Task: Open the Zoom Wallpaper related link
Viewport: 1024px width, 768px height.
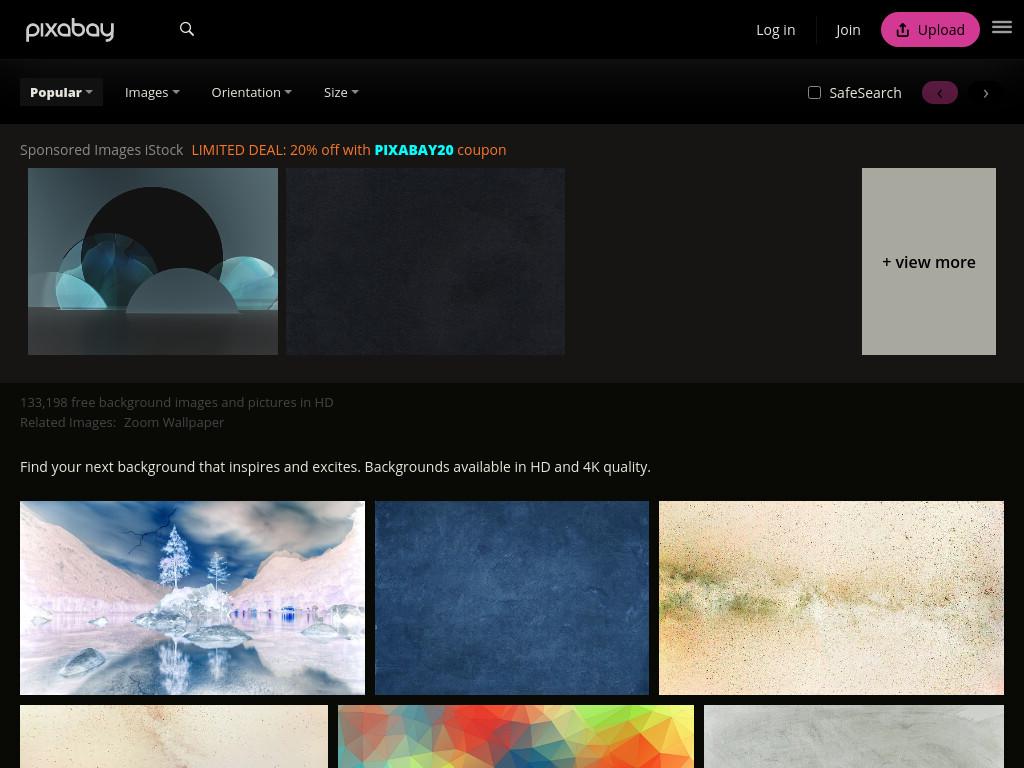Action: (x=174, y=423)
